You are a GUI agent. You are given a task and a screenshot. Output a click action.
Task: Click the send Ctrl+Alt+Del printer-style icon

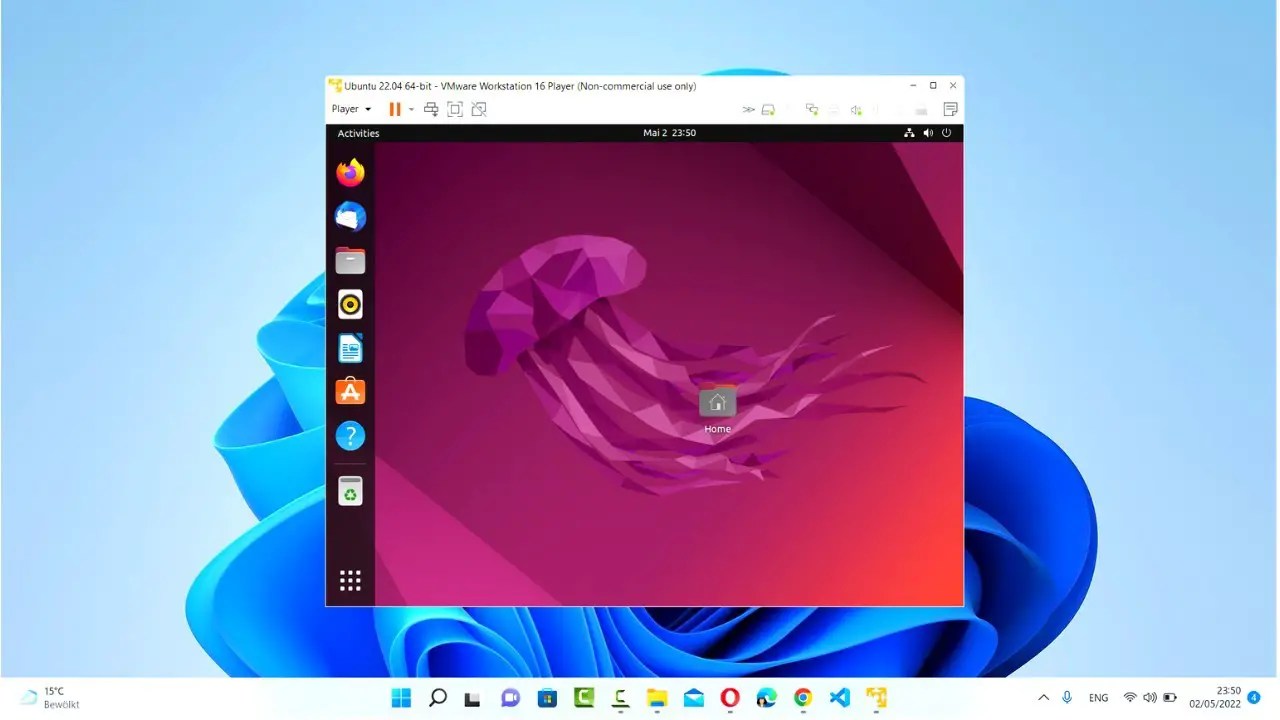click(x=431, y=109)
